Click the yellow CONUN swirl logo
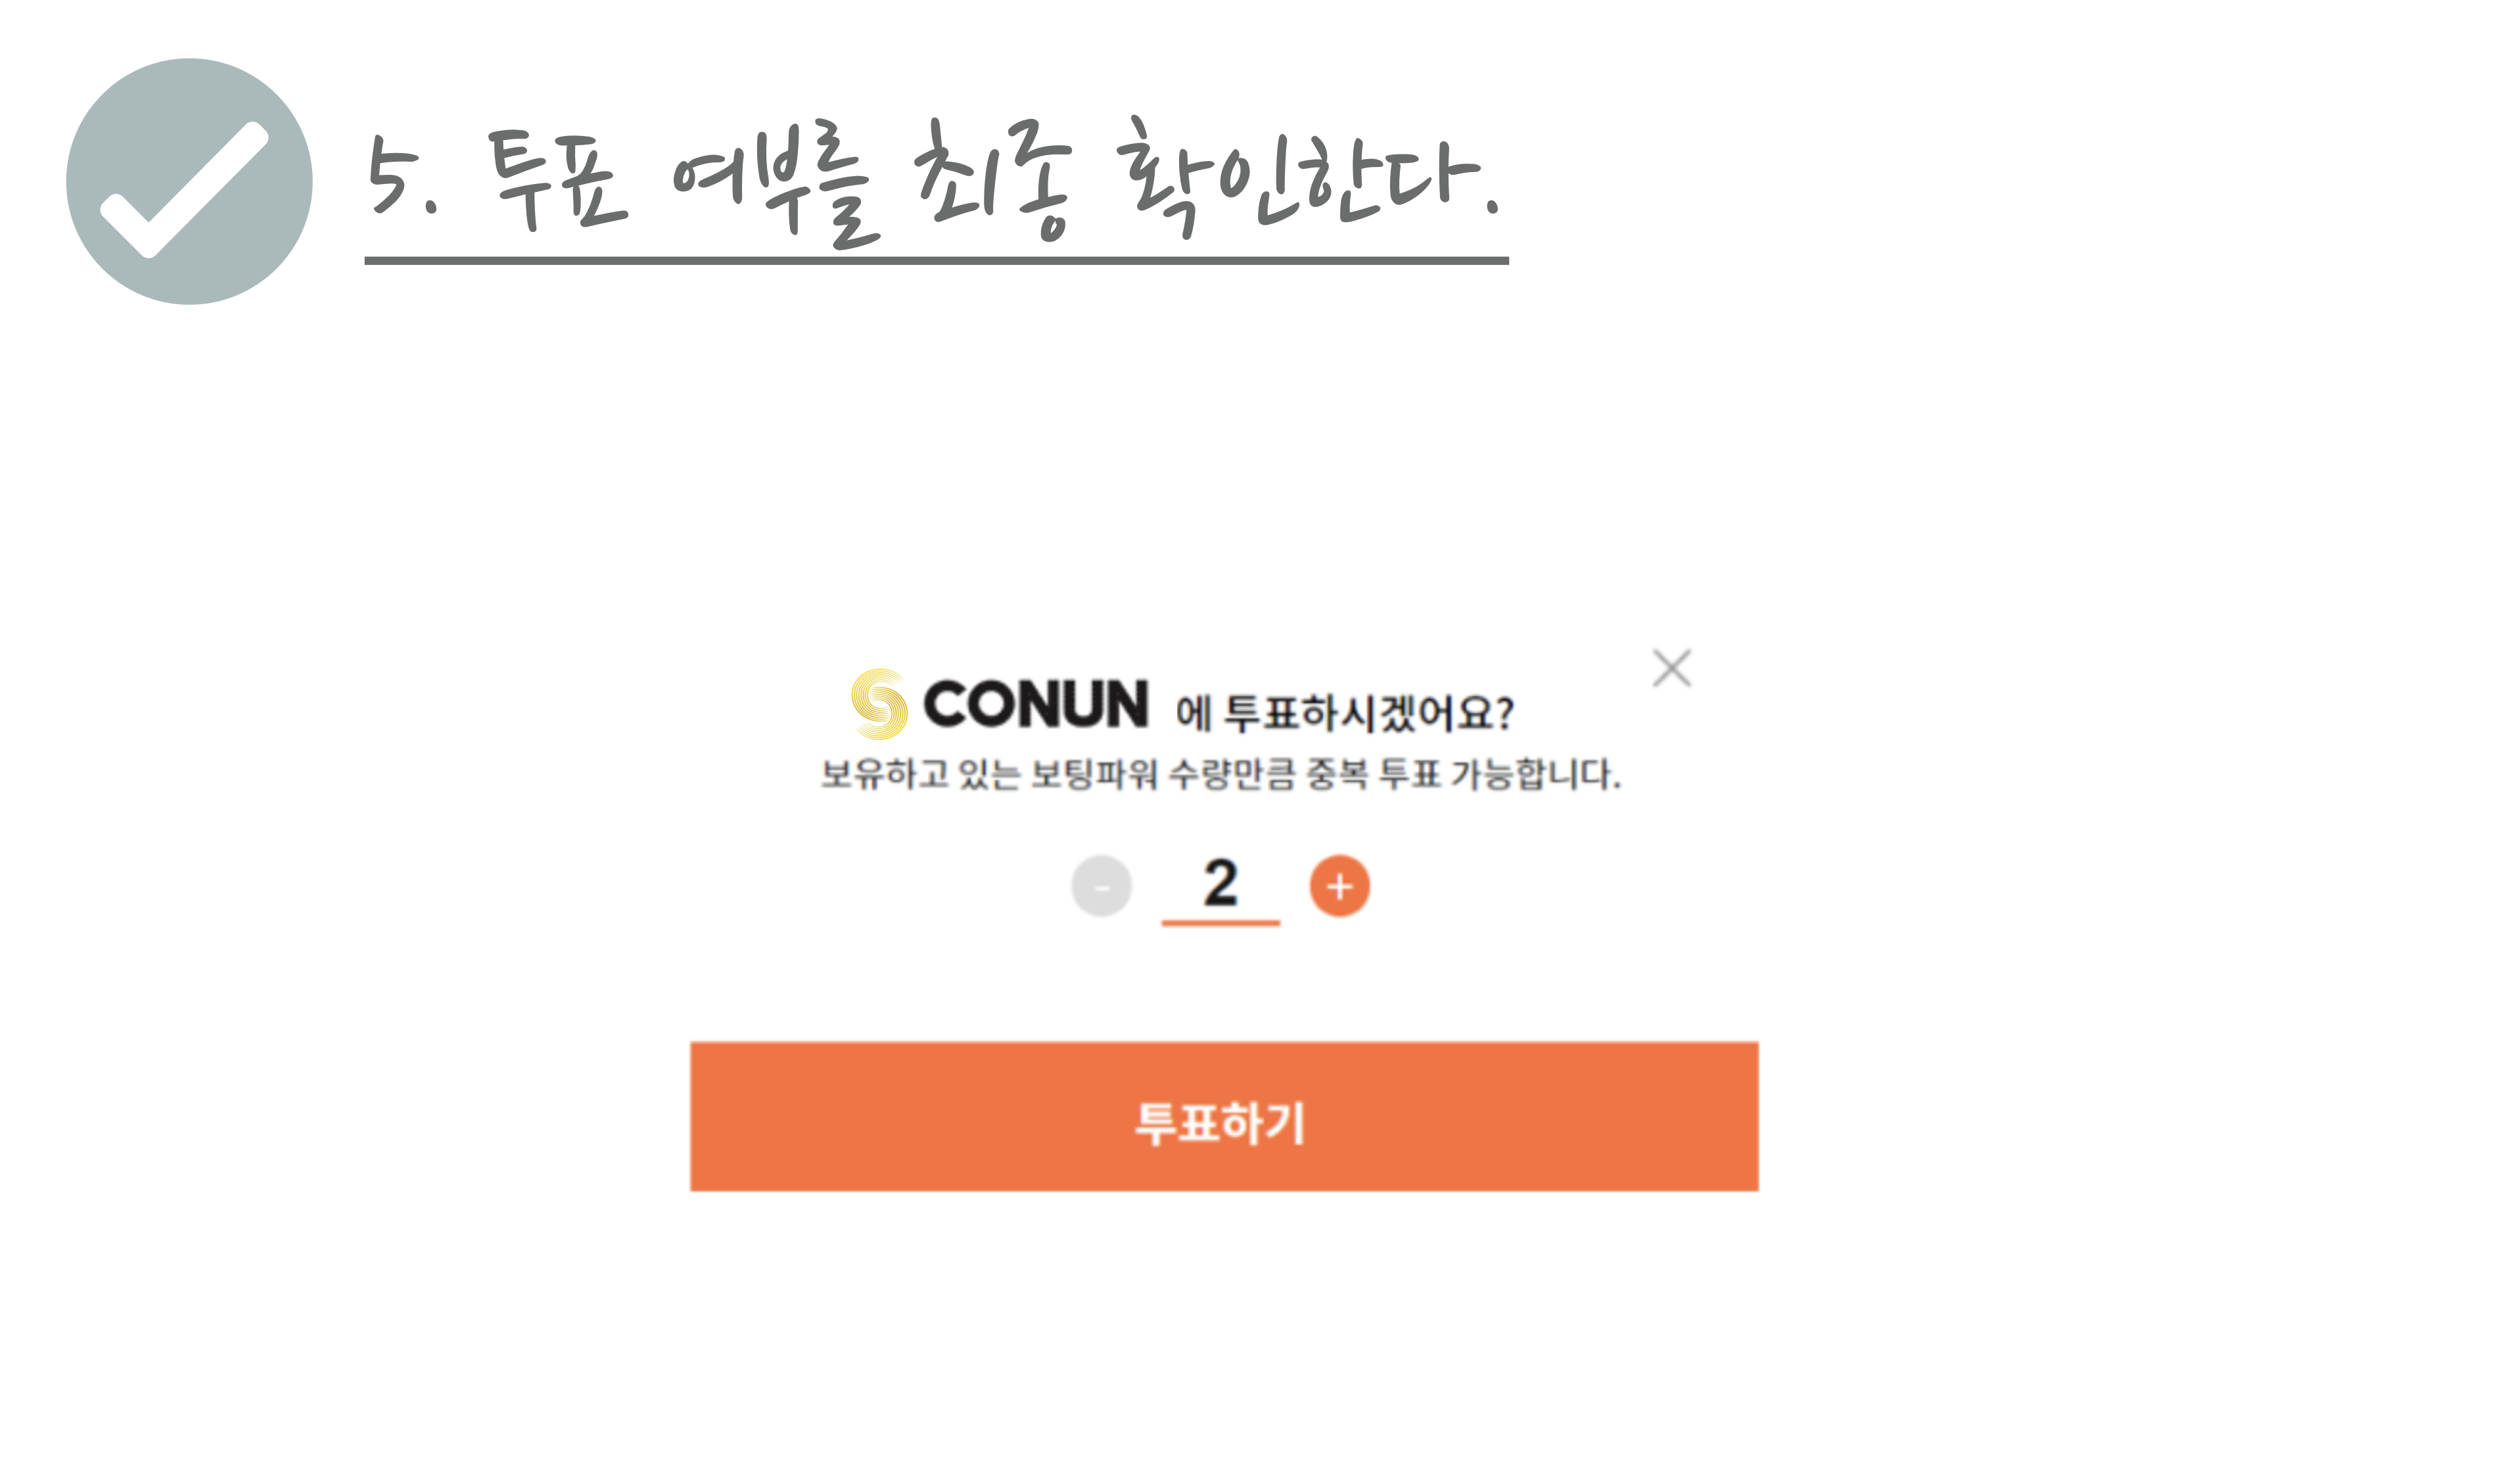This screenshot has width=2508, height=1484. [879, 704]
